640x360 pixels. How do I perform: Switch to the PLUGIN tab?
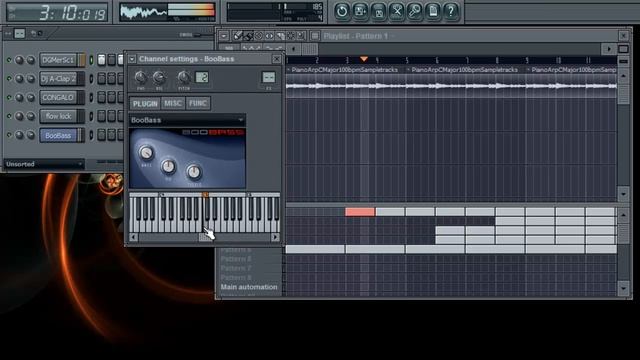145,104
